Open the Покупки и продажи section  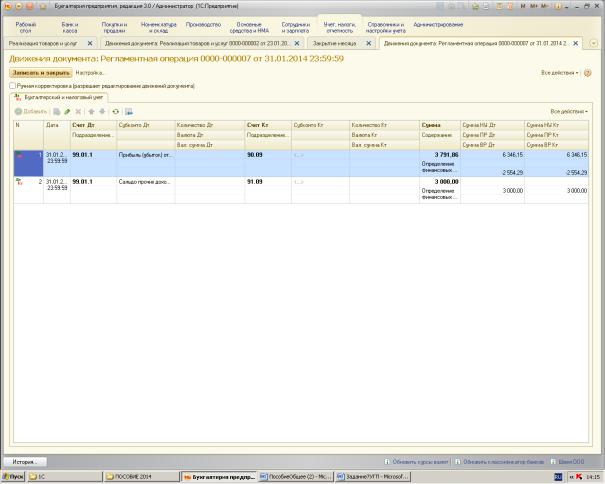(114, 27)
